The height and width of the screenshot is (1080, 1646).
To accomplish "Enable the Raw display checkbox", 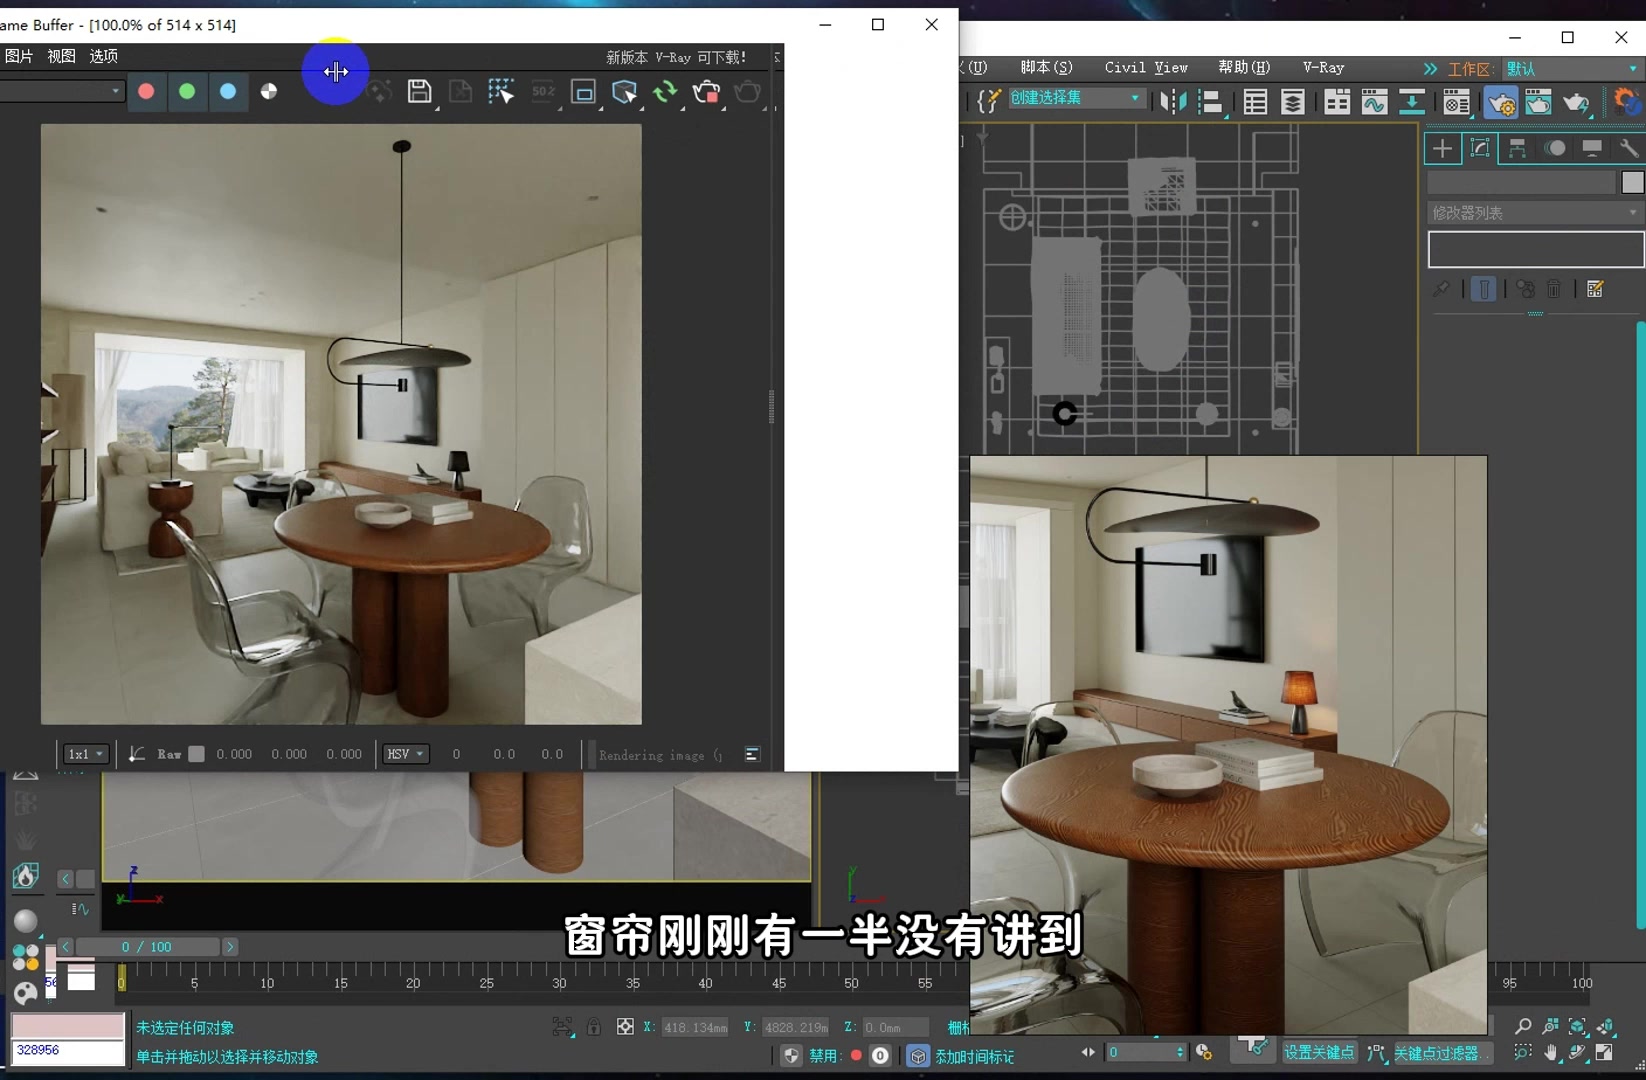I will click(x=195, y=754).
